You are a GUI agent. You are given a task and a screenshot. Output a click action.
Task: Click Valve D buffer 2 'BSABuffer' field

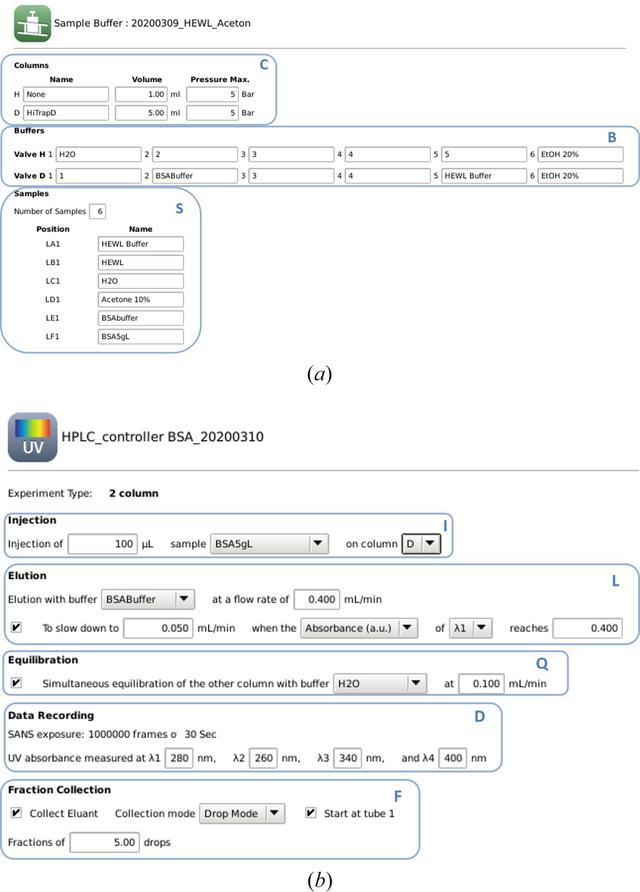click(x=195, y=176)
